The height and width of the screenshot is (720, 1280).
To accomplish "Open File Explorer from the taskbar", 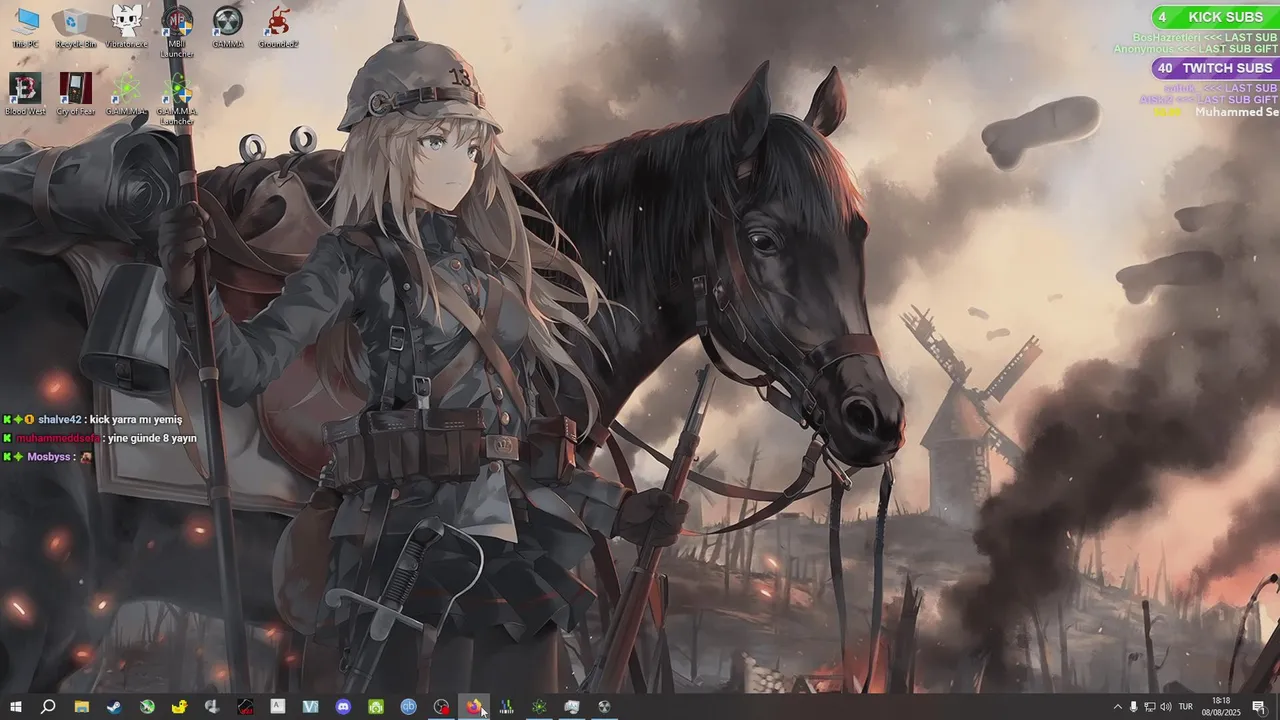I will [81, 707].
